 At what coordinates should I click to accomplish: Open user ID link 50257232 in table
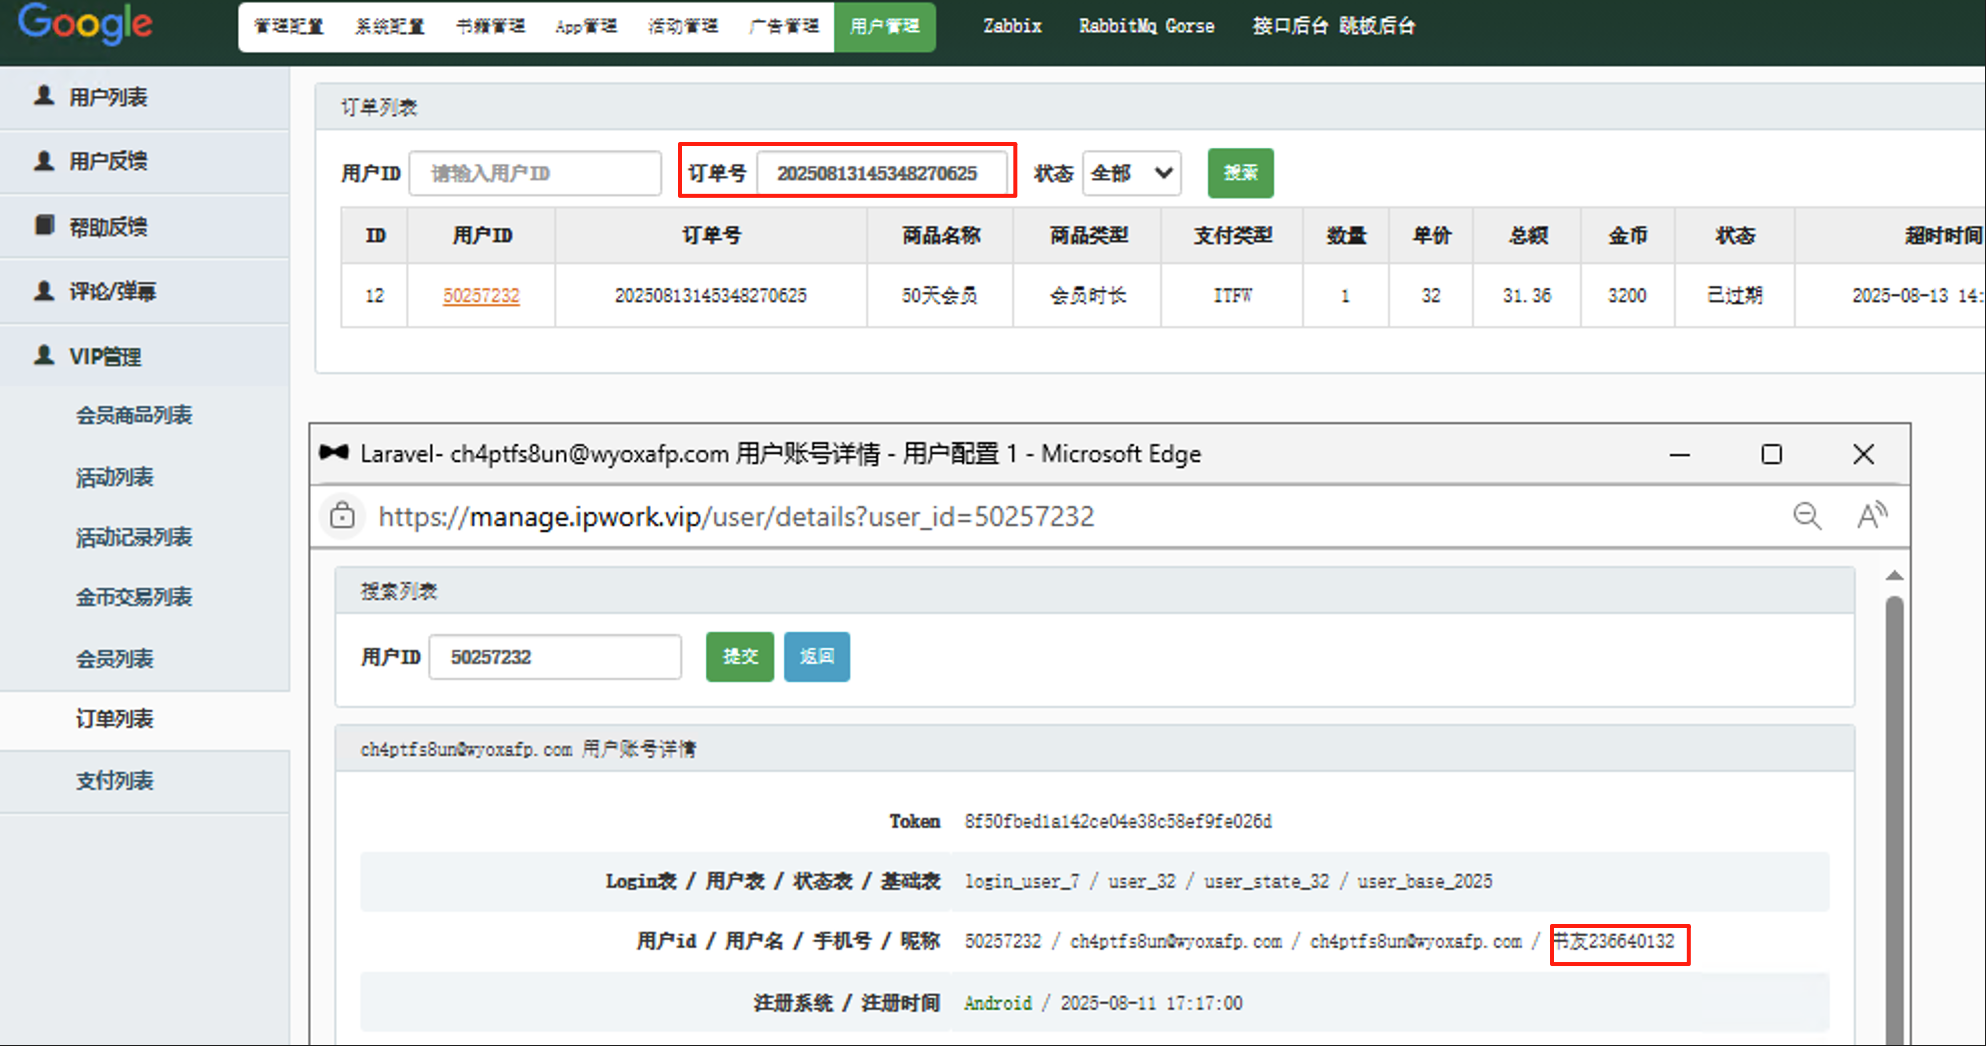[481, 296]
